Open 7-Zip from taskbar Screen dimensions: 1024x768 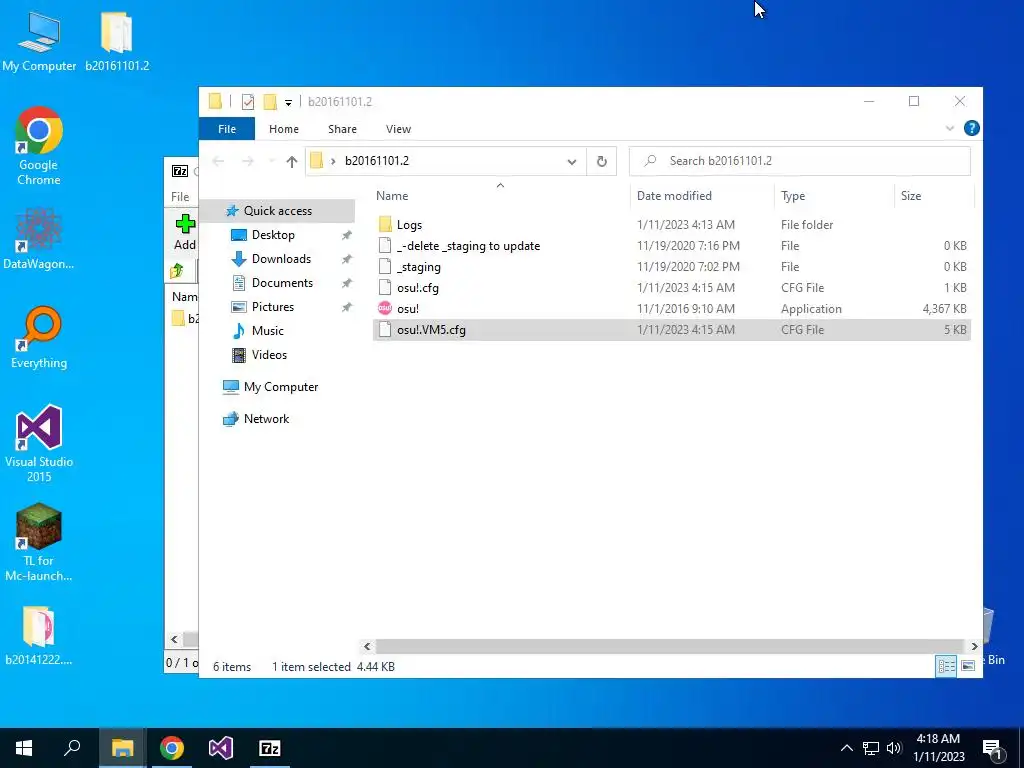click(270, 748)
